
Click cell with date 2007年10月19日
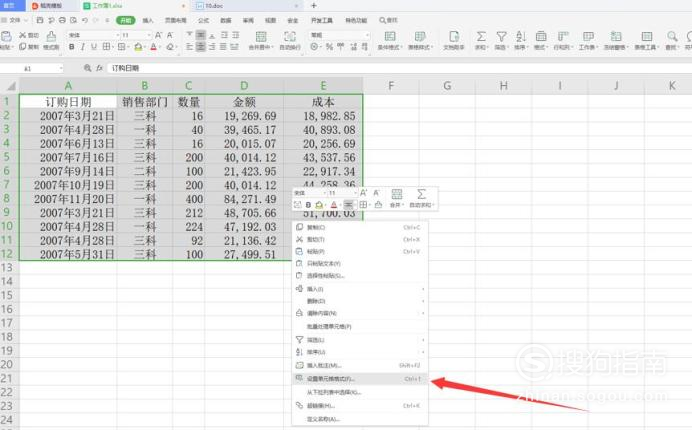(68, 185)
